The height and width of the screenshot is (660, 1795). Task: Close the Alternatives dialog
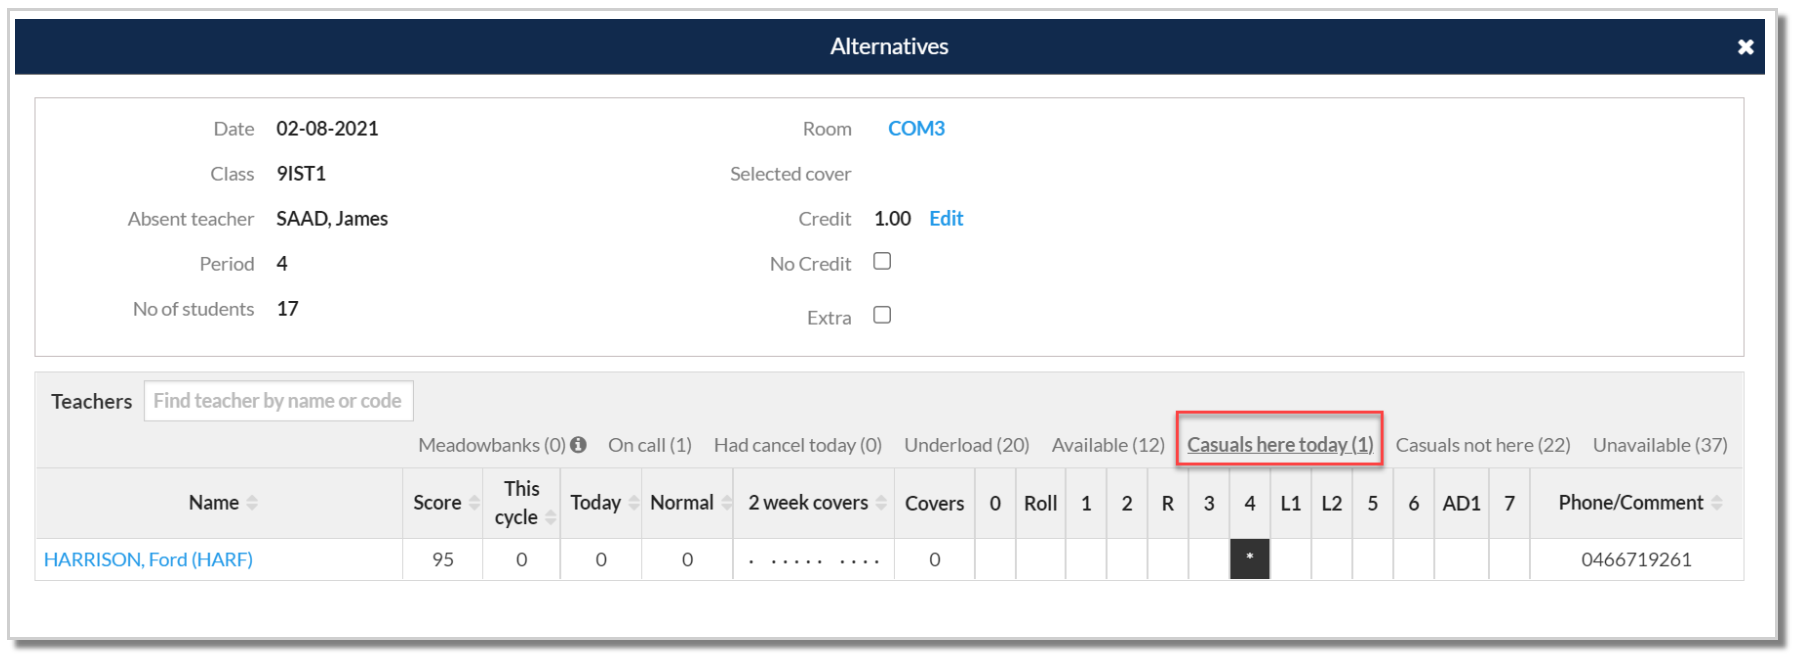pyautogui.click(x=1745, y=47)
